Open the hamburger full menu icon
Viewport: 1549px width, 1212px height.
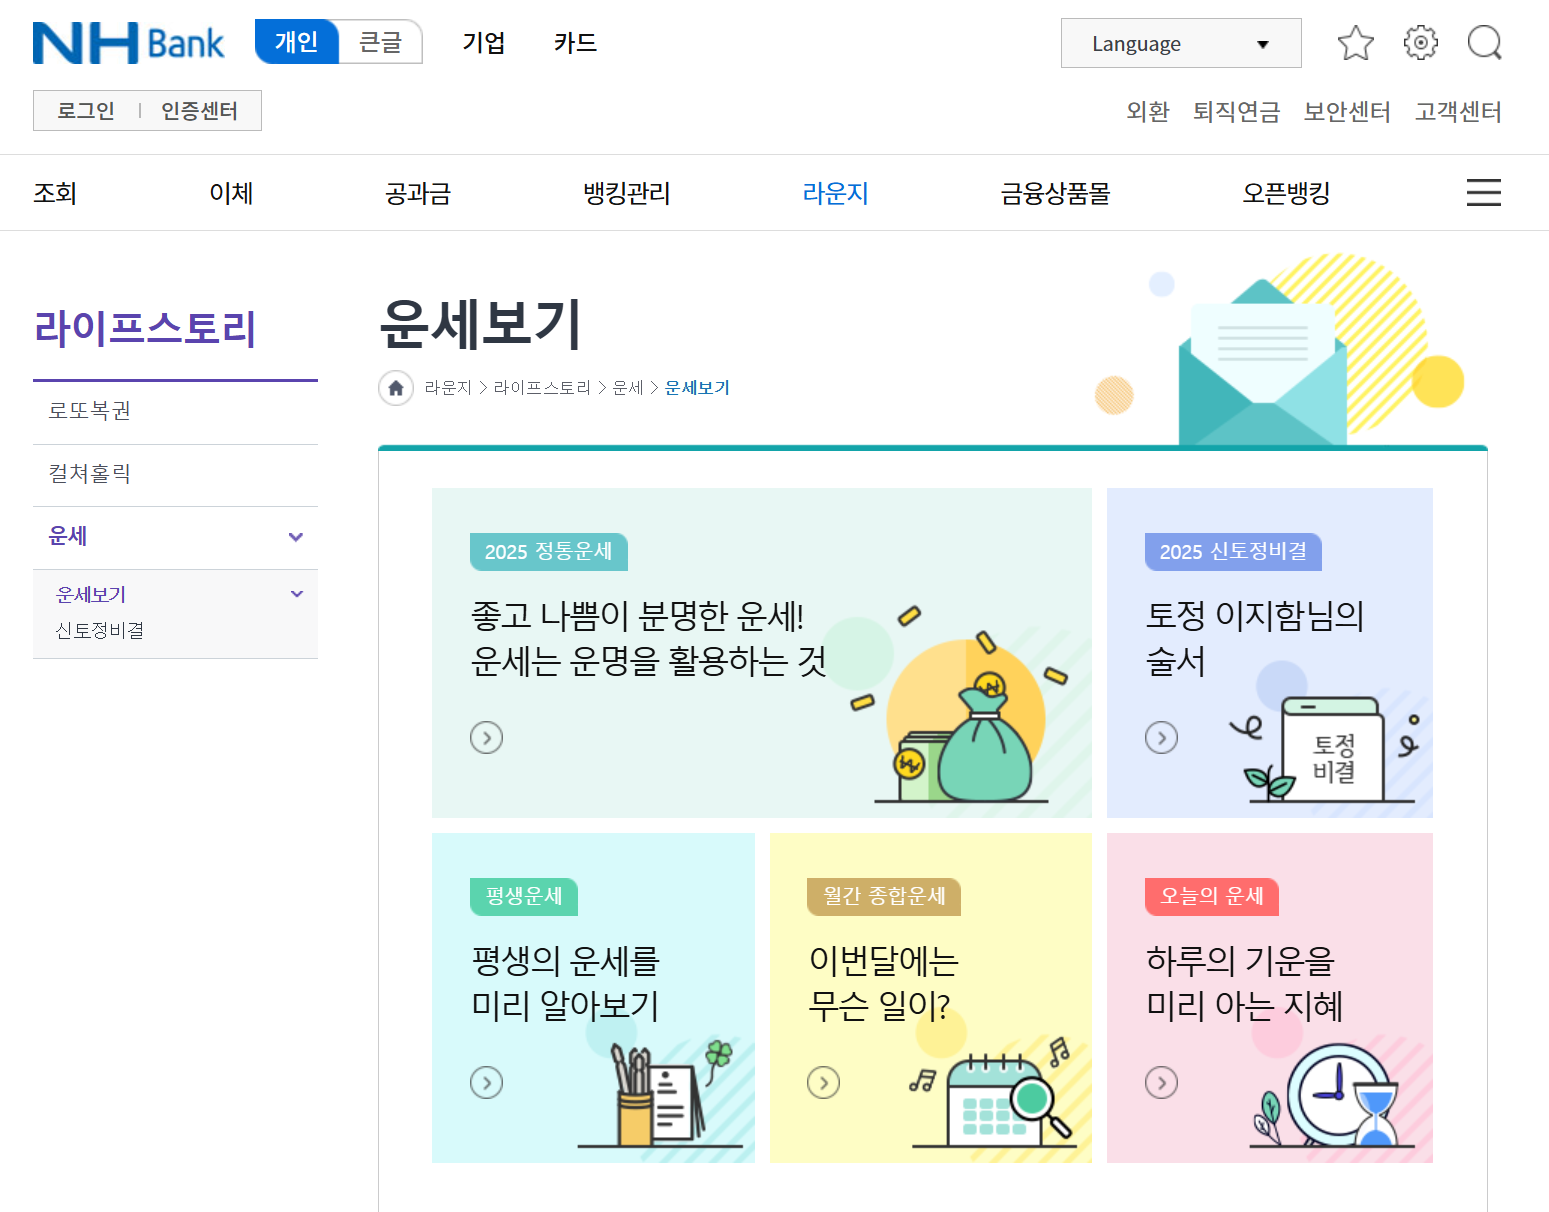[1484, 192]
